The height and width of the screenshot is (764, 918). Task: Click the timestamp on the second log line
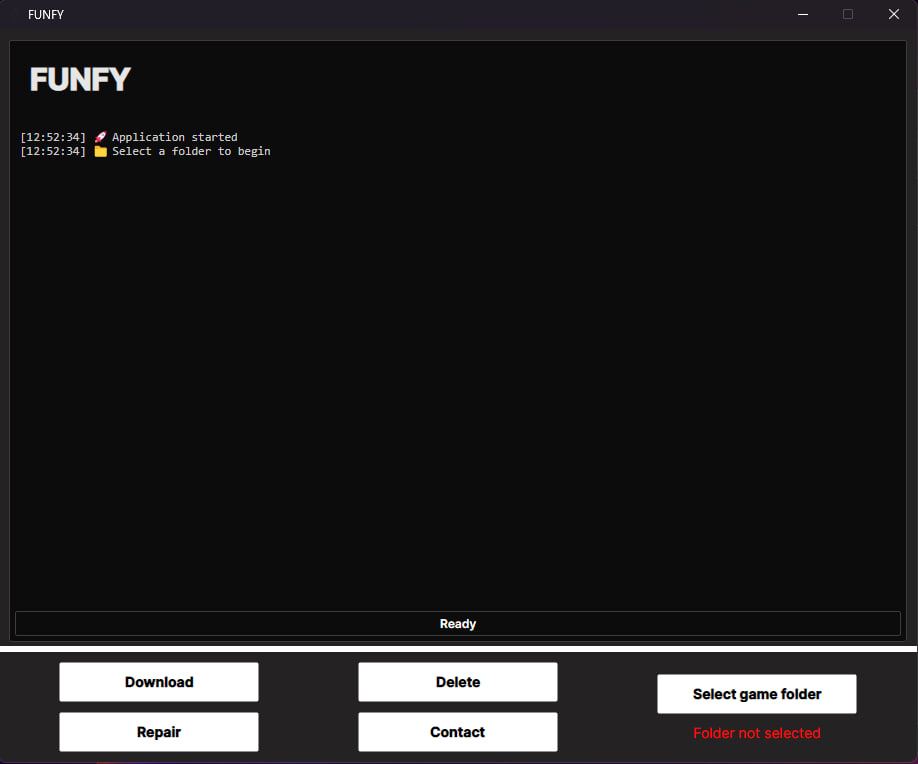click(x=53, y=152)
